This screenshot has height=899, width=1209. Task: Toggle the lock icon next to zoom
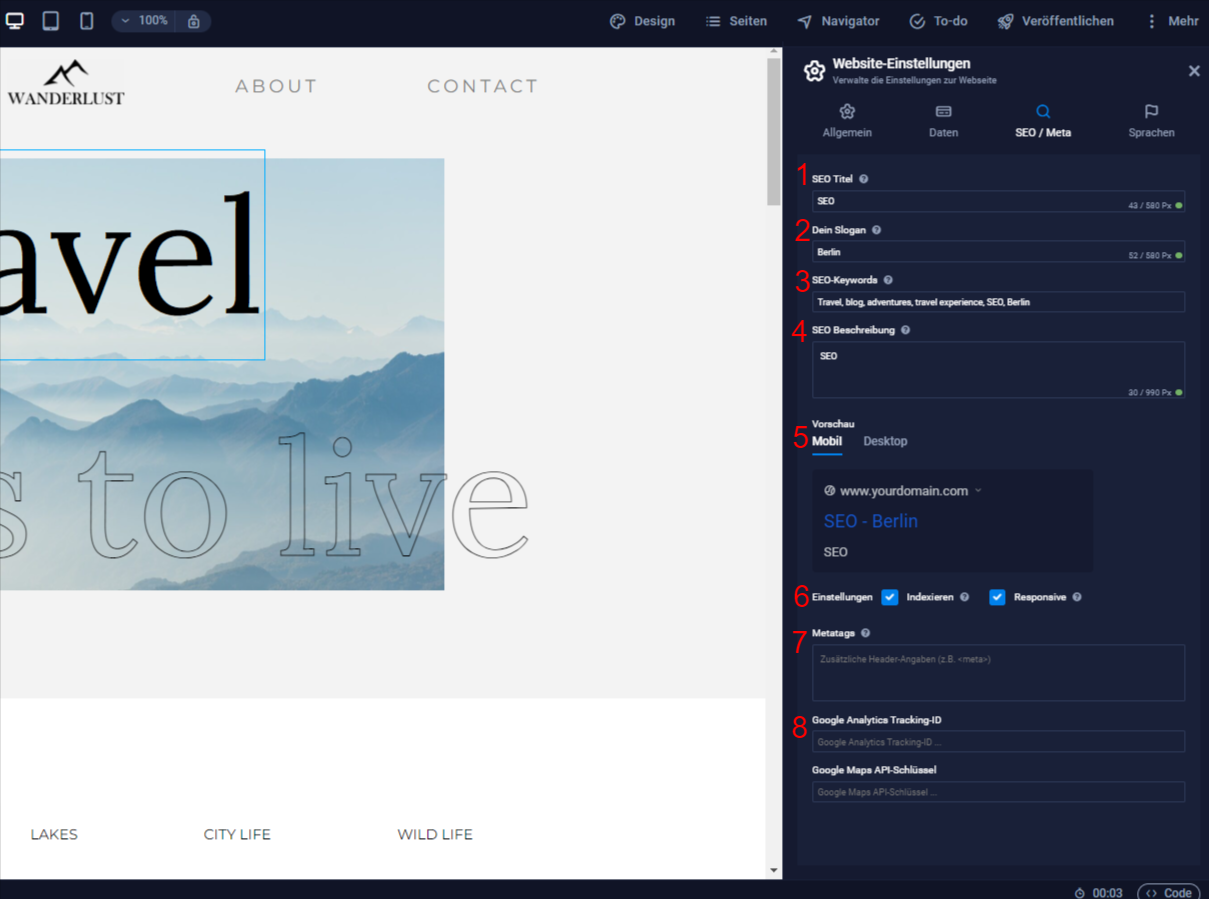click(x=194, y=21)
